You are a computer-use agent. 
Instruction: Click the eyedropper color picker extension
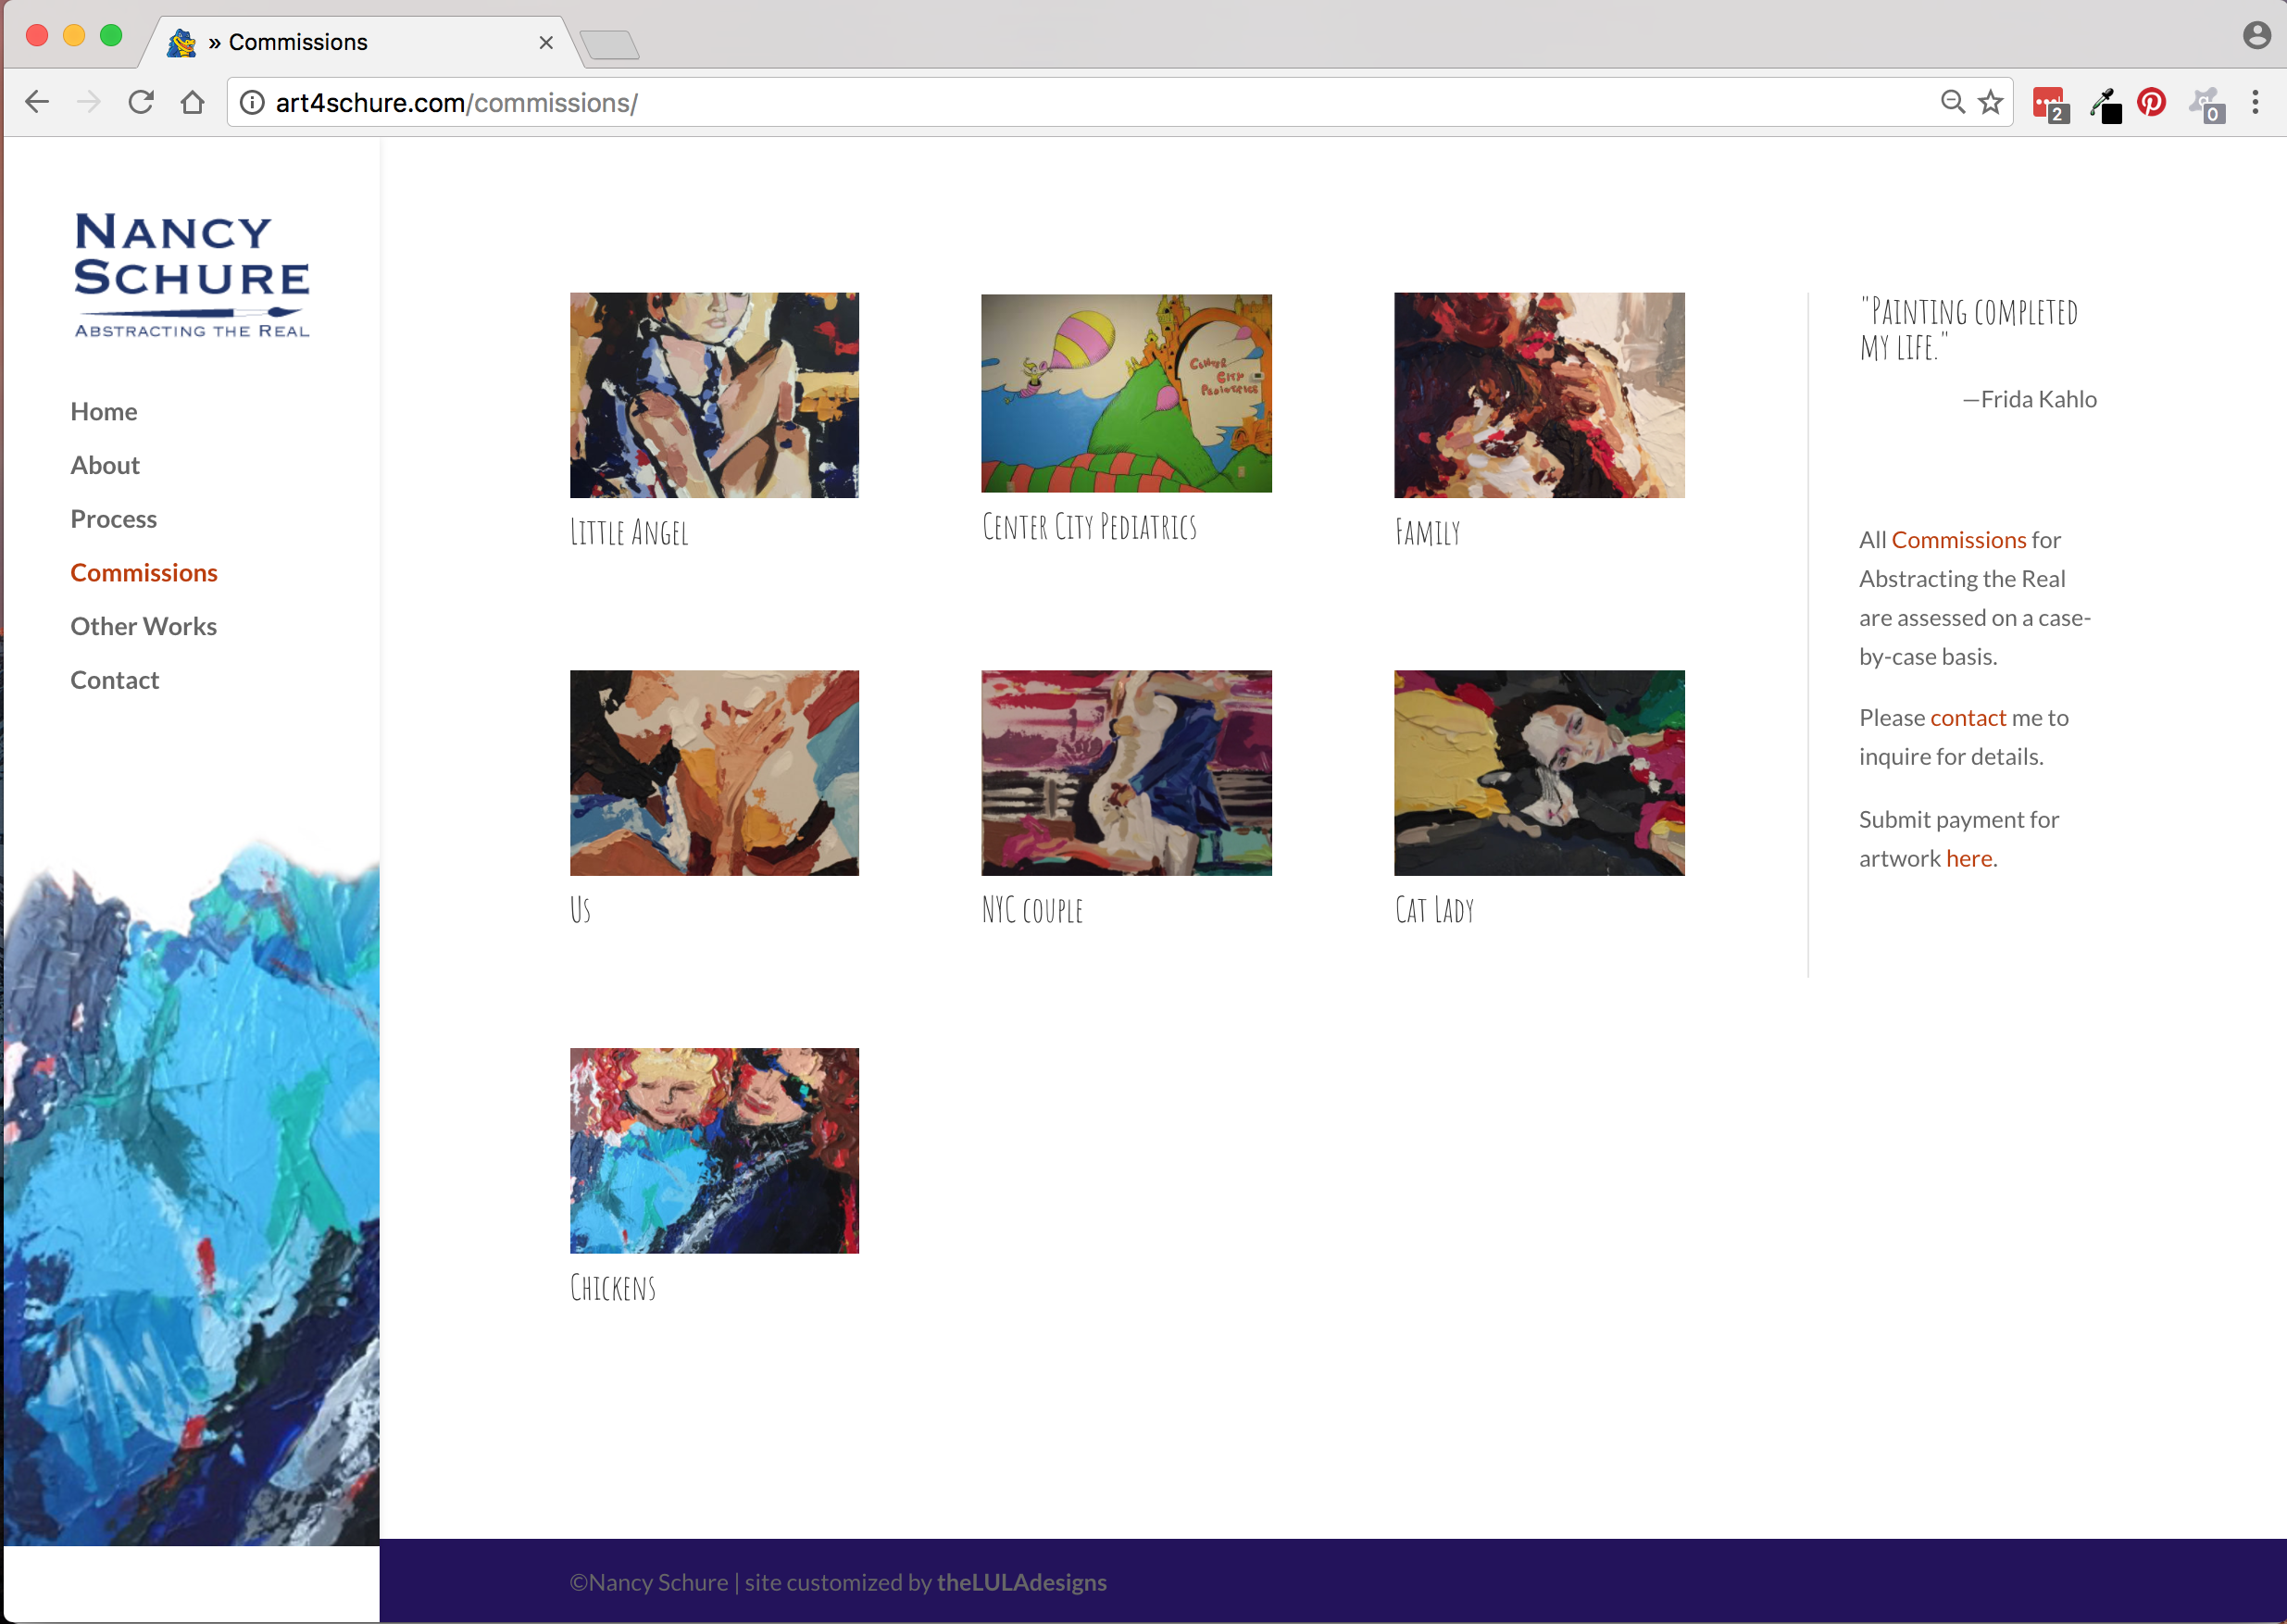point(2105,105)
